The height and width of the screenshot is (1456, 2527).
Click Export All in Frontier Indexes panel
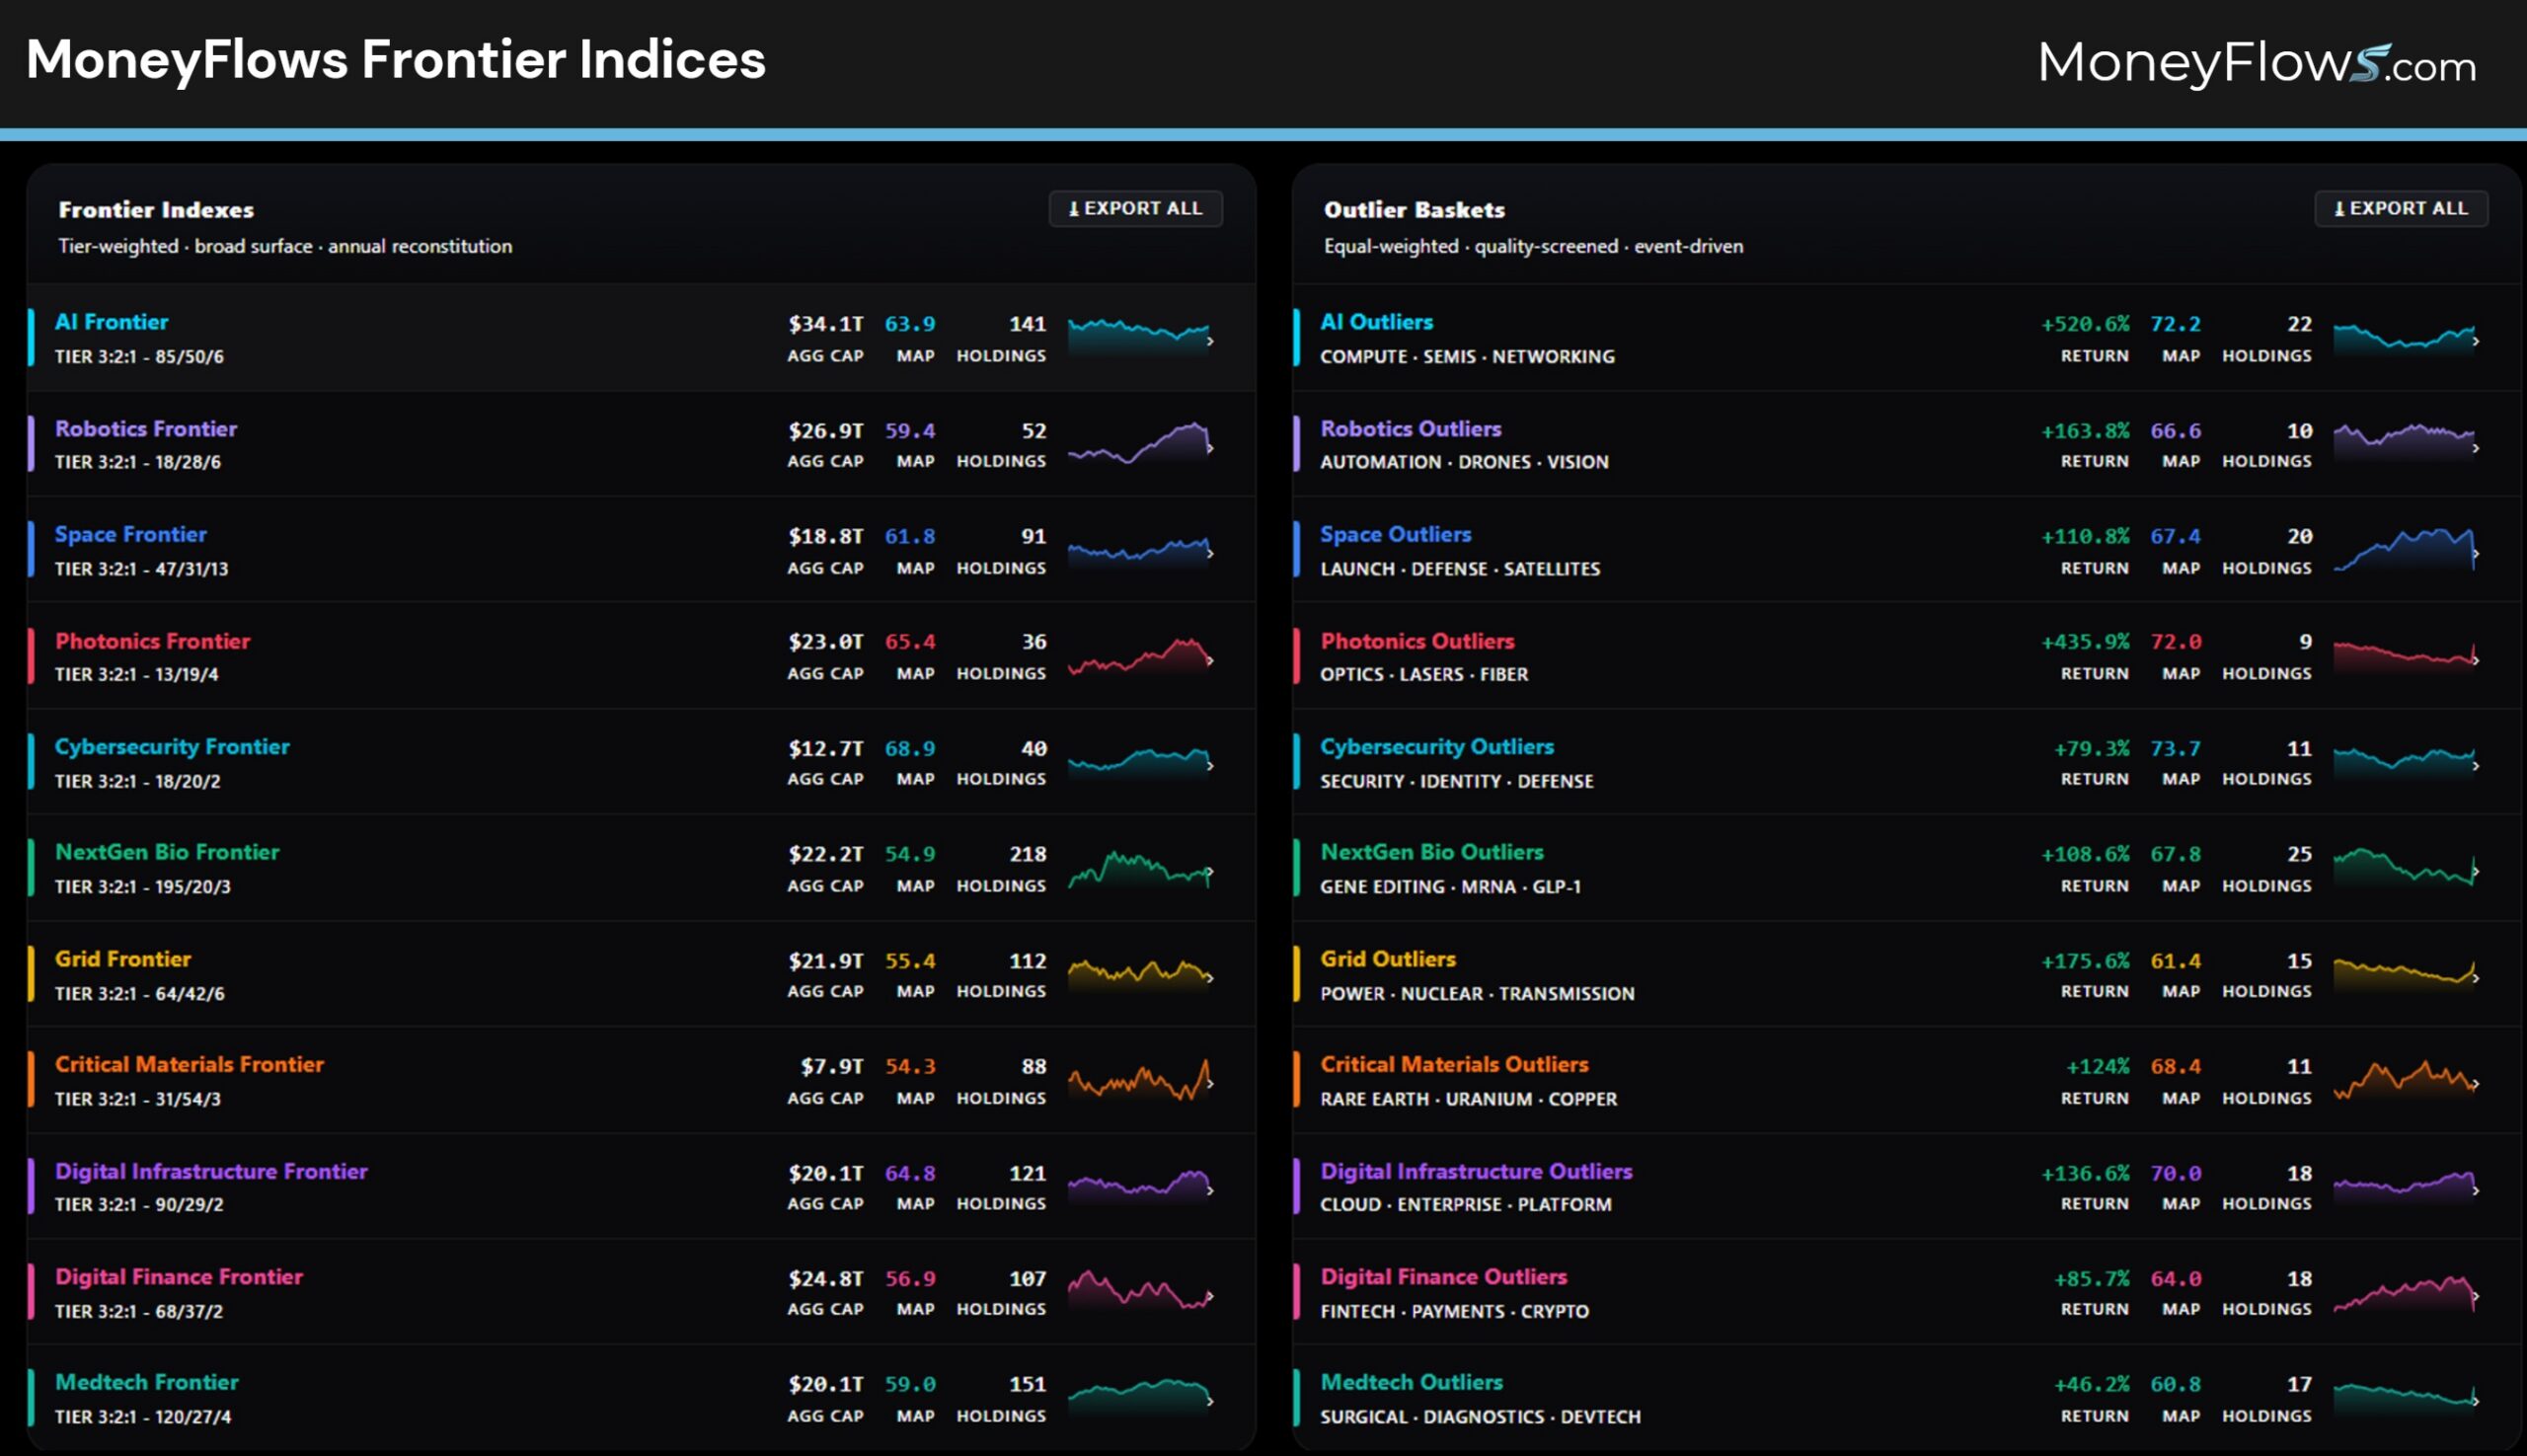coord(1135,208)
